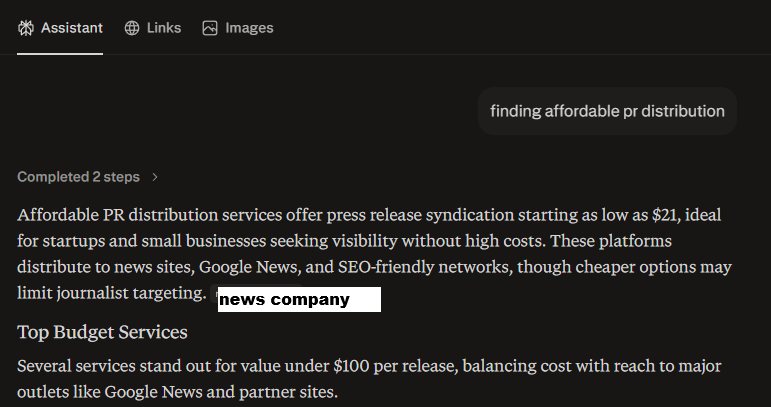Switch to the Assistant tab
This screenshot has height=407, width=771.
71,28
